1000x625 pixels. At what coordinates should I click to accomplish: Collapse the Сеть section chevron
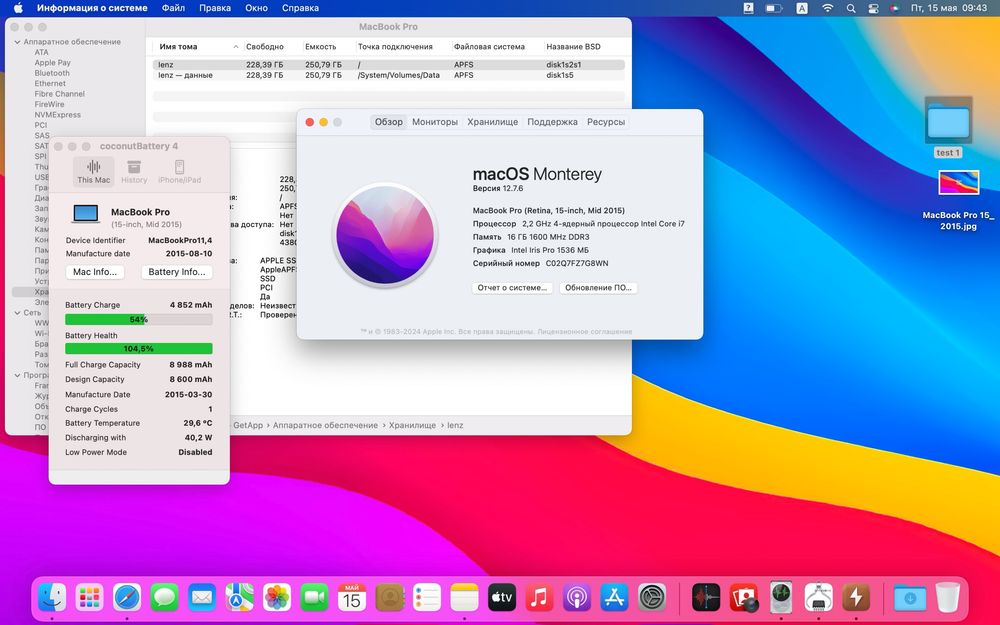point(17,313)
